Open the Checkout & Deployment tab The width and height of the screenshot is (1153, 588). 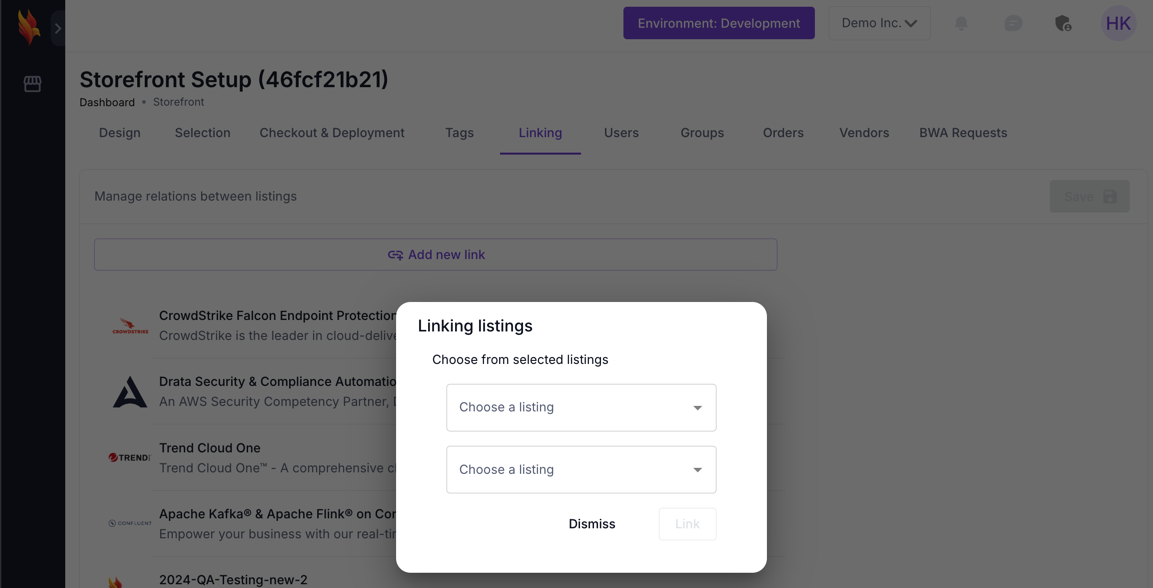point(332,133)
